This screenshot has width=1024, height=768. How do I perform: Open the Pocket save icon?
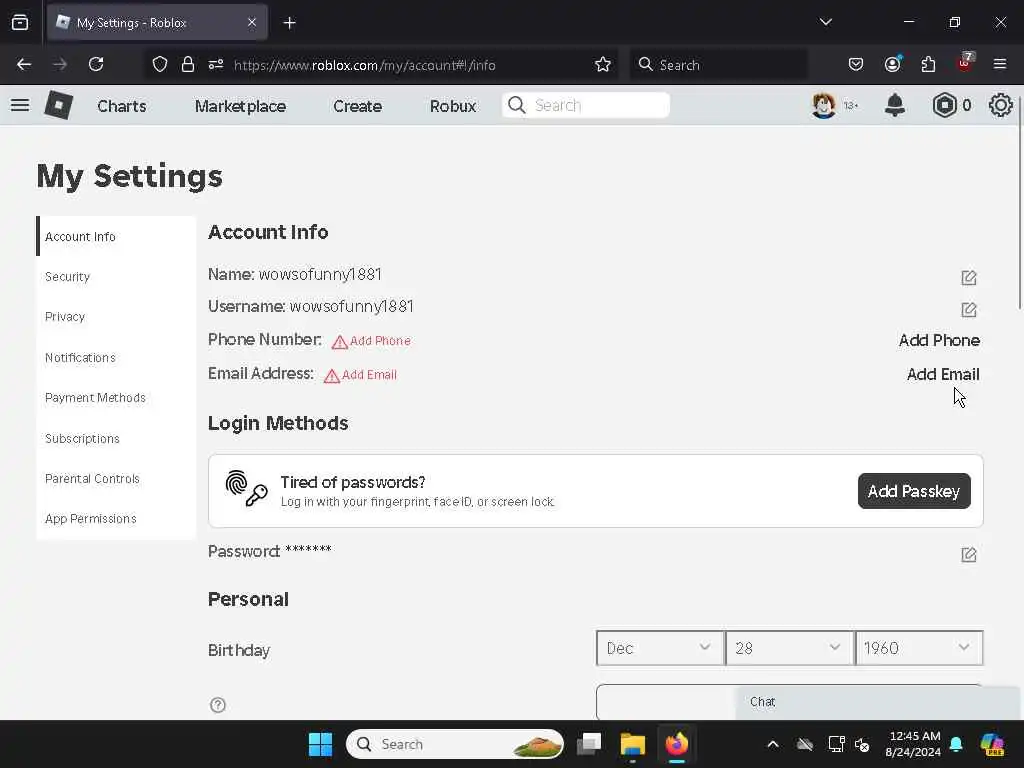(x=856, y=64)
